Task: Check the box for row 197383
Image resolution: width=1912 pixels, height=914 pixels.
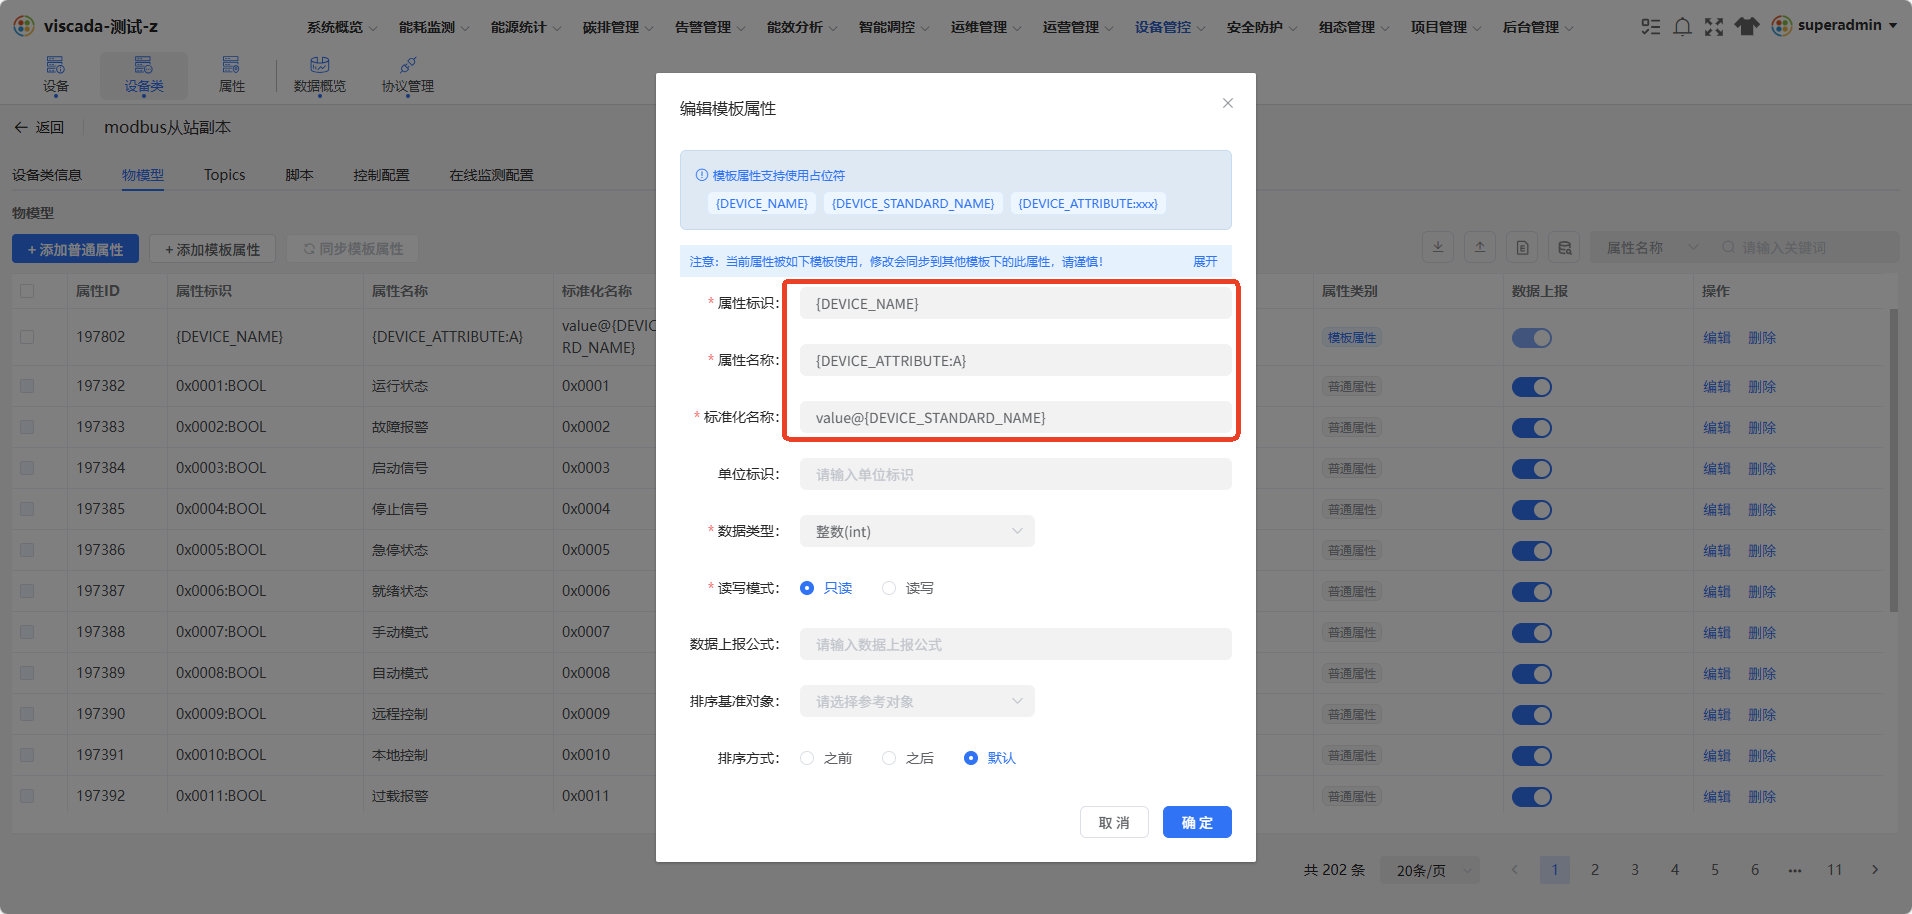Action: point(27,427)
